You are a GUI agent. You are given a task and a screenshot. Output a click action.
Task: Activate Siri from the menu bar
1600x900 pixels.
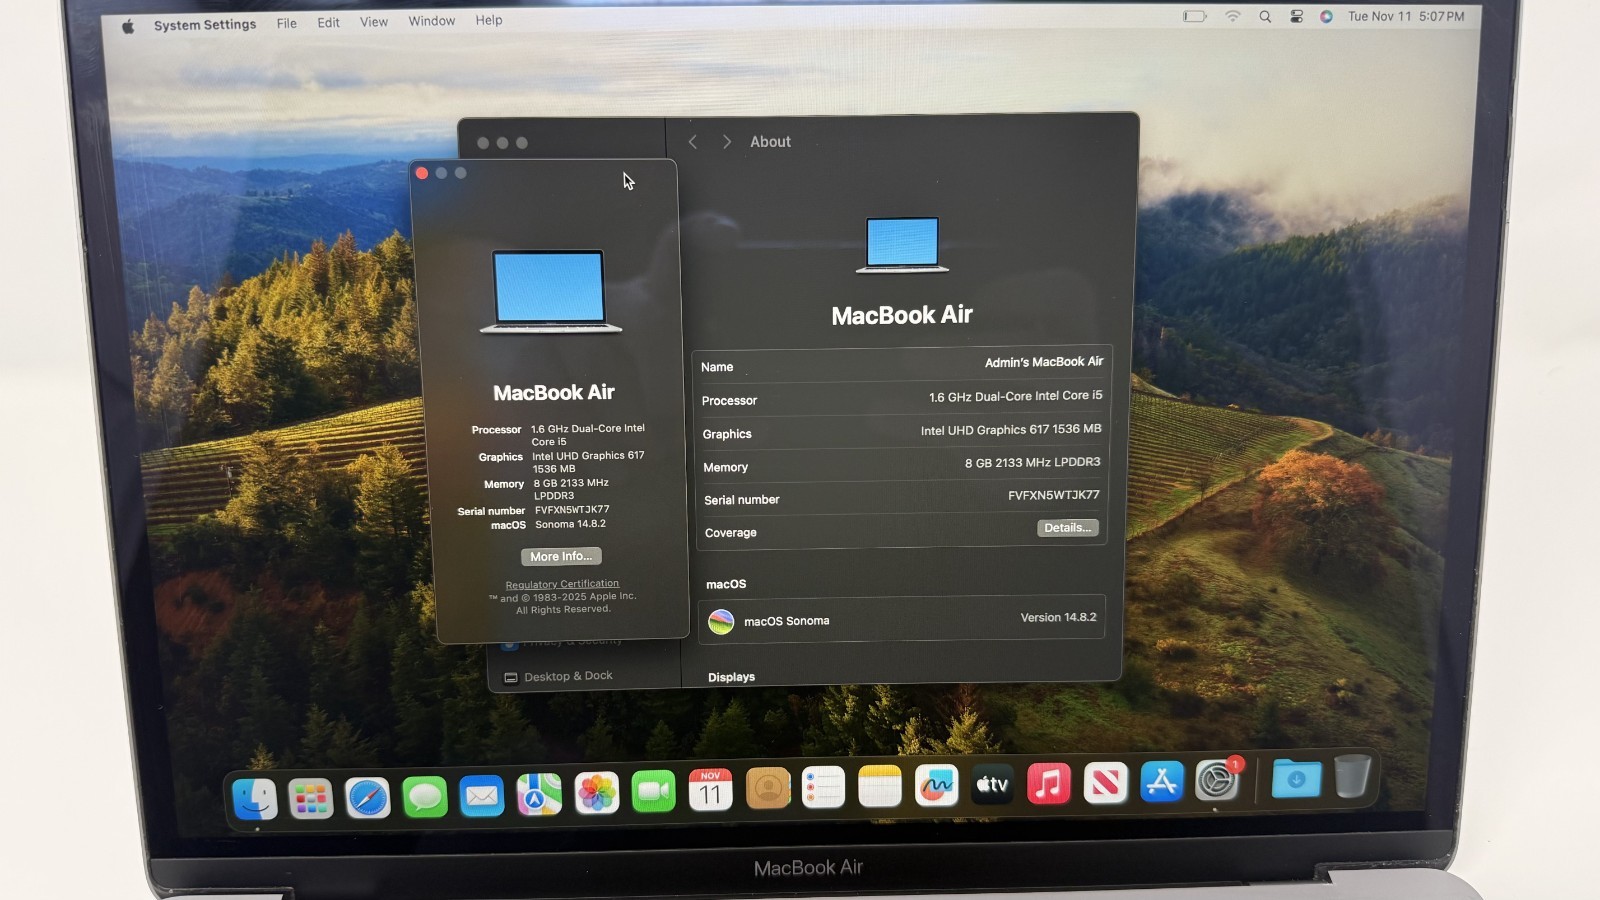[1326, 17]
